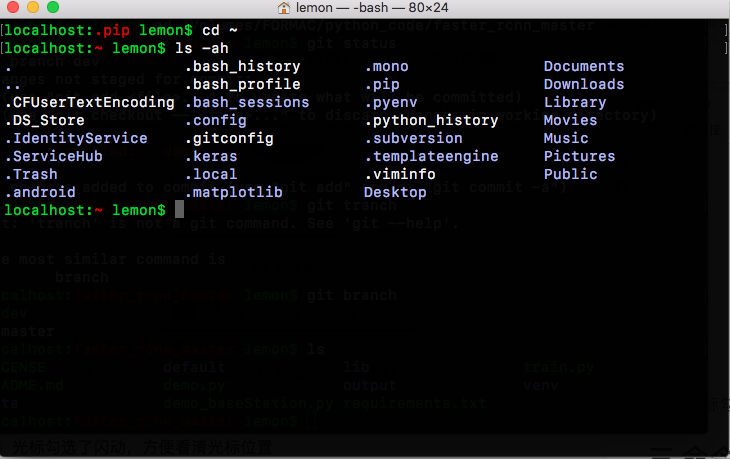Select the 'Documents' directory entry
The image size is (730, 459).
click(x=584, y=67)
